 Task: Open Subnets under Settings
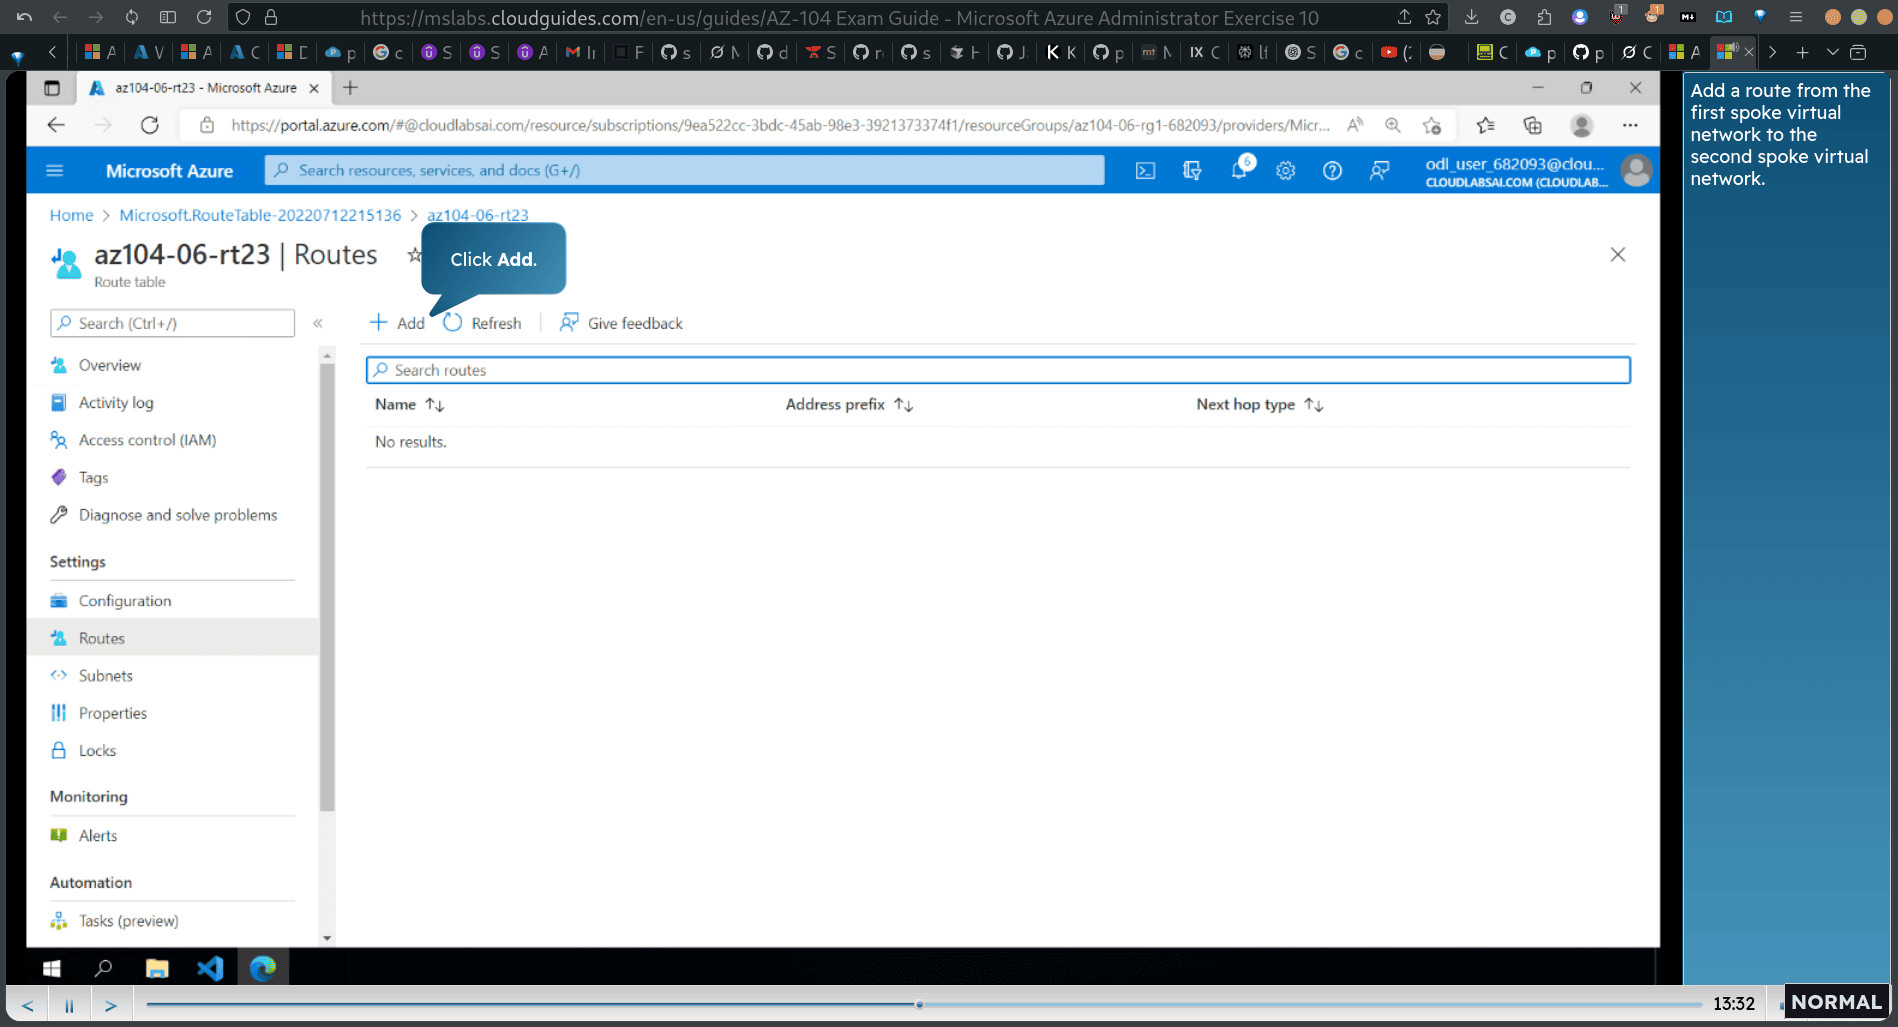coord(105,675)
